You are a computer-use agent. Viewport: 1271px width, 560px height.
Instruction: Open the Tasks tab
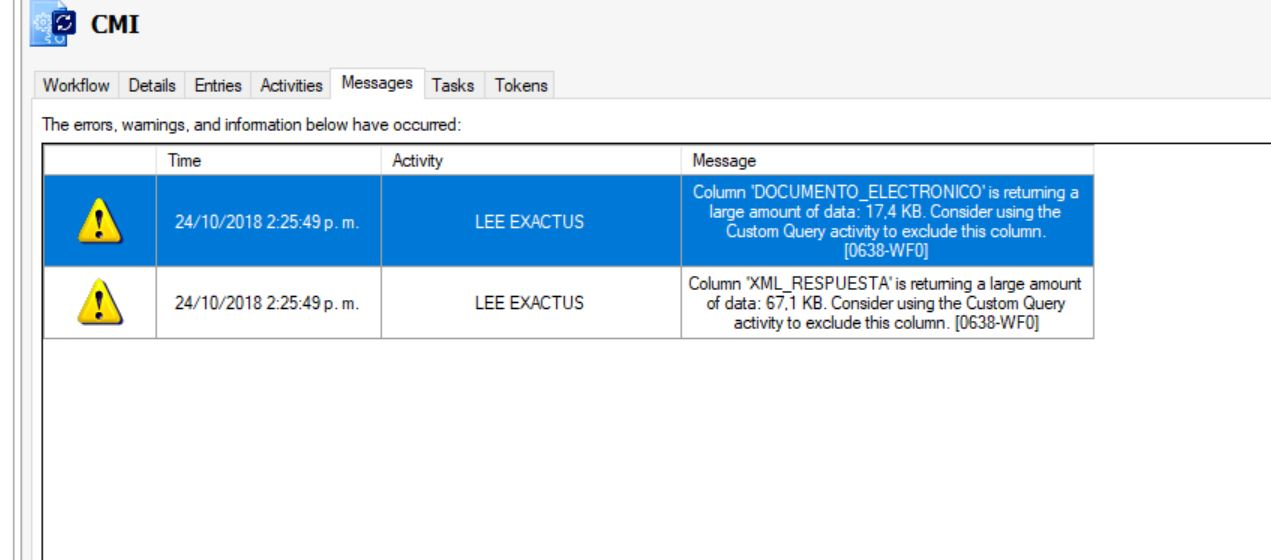tap(454, 86)
